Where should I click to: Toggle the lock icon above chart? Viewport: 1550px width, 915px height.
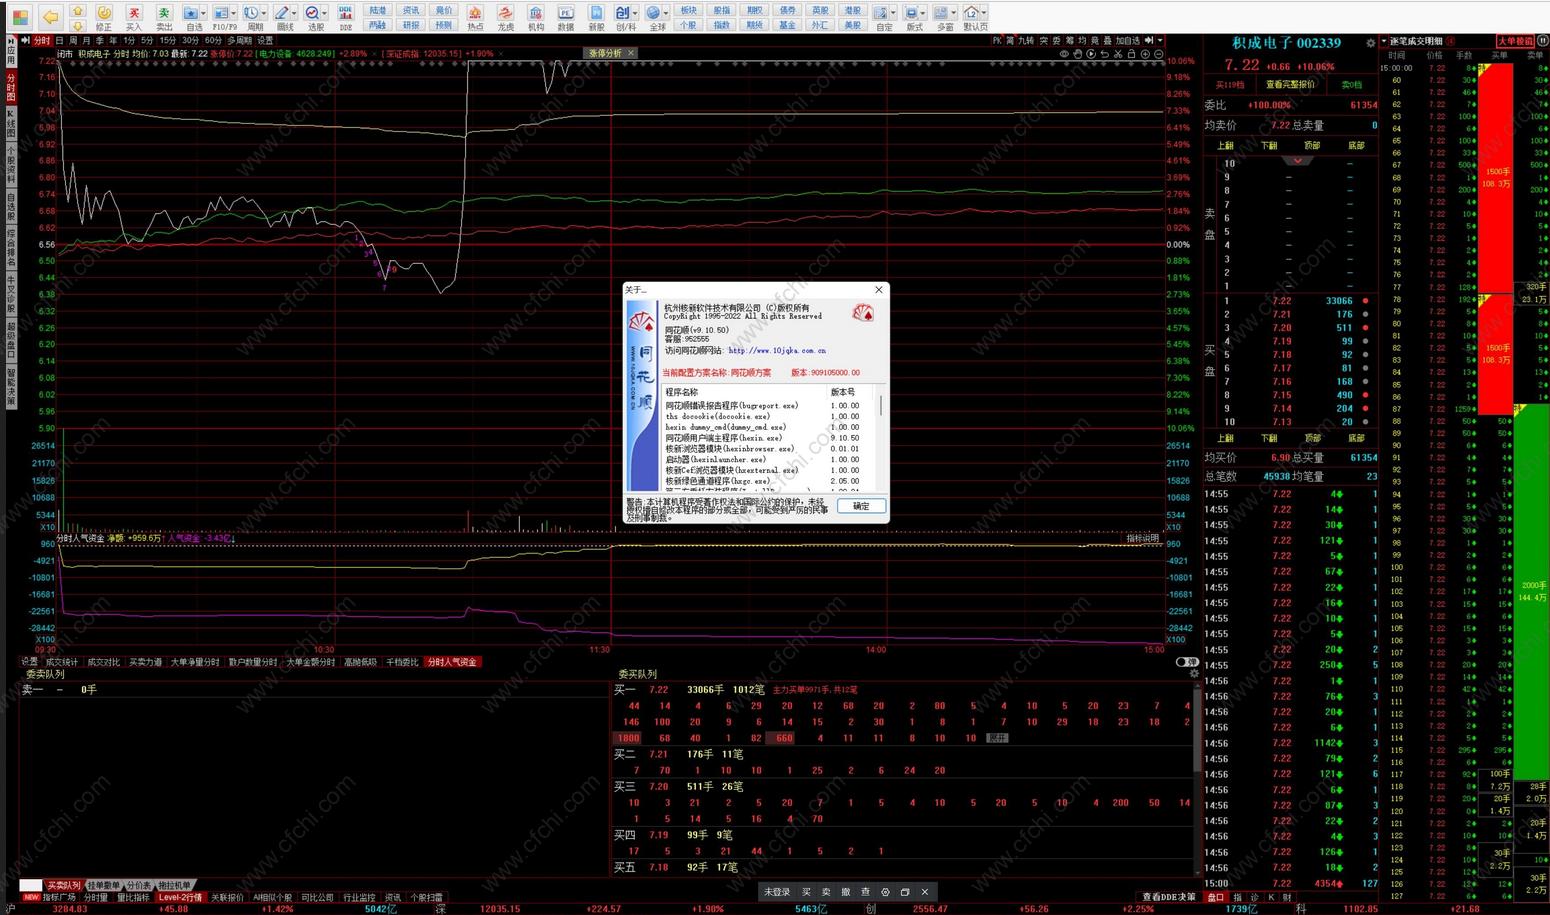click(1131, 54)
